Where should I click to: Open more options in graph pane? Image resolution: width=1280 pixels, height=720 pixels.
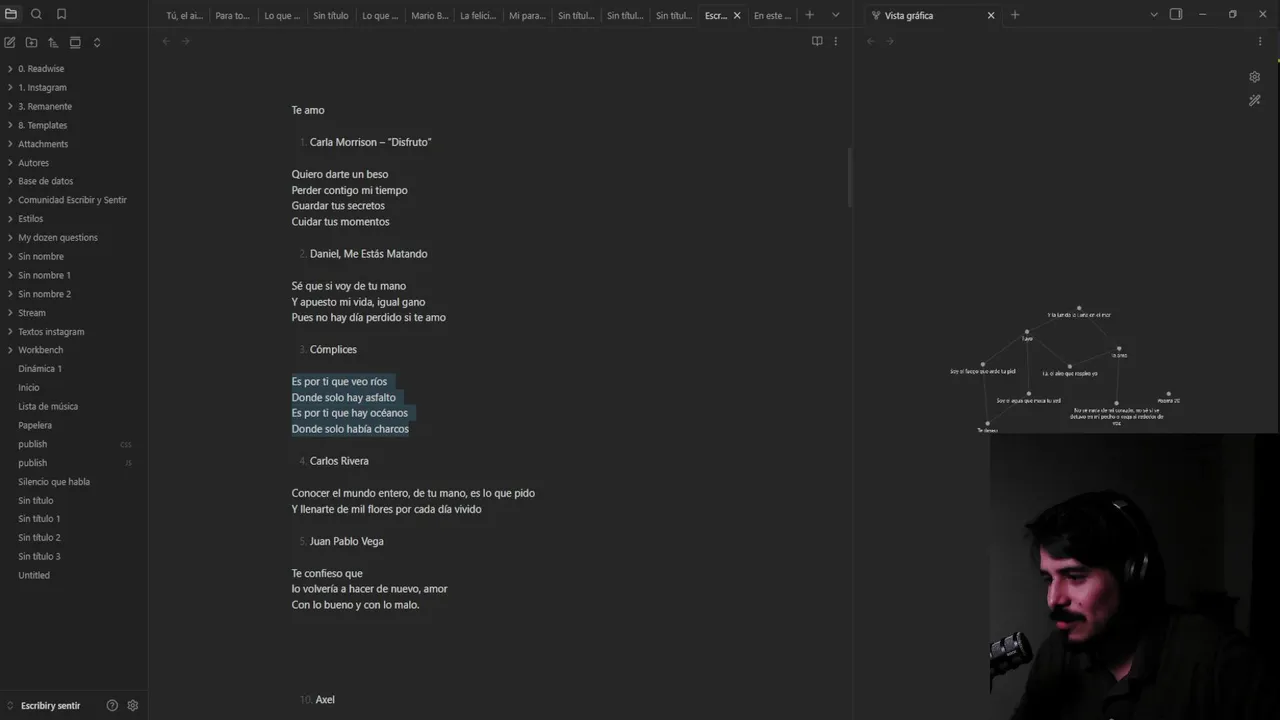(x=1259, y=41)
